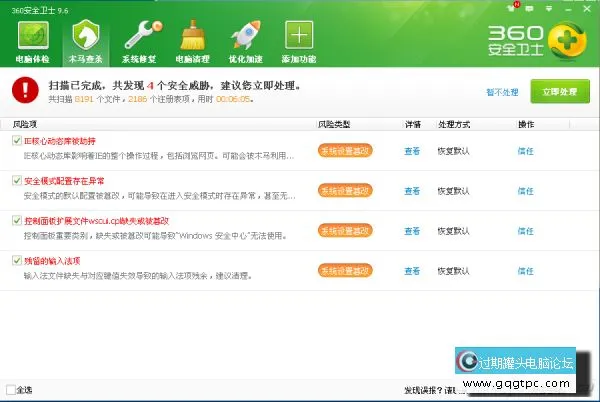
Task: Click the orange tag in the 安全模式 row
Action: pos(345,190)
